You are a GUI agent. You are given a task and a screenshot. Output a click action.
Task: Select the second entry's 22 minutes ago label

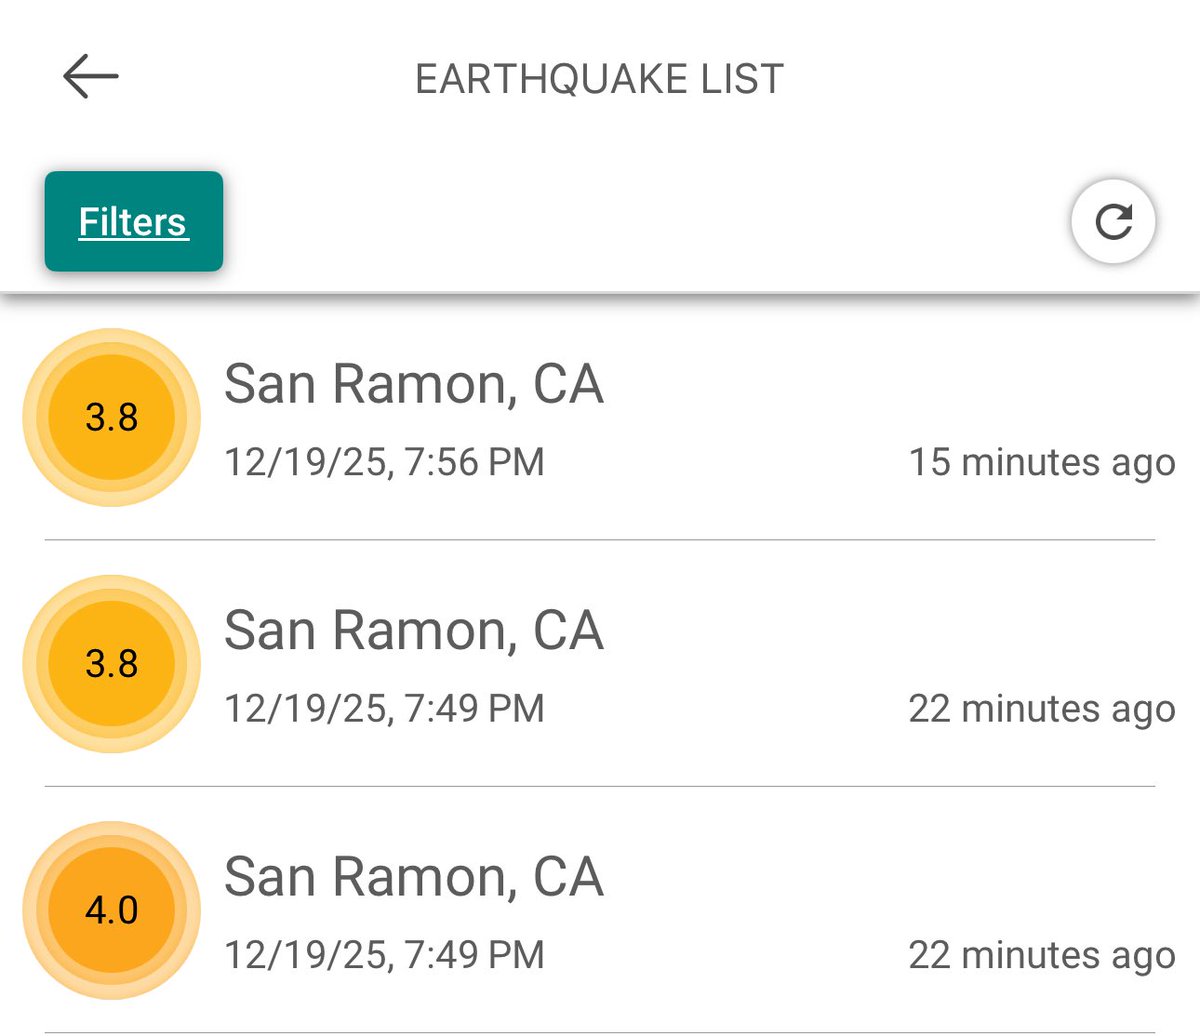coord(1041,709)
